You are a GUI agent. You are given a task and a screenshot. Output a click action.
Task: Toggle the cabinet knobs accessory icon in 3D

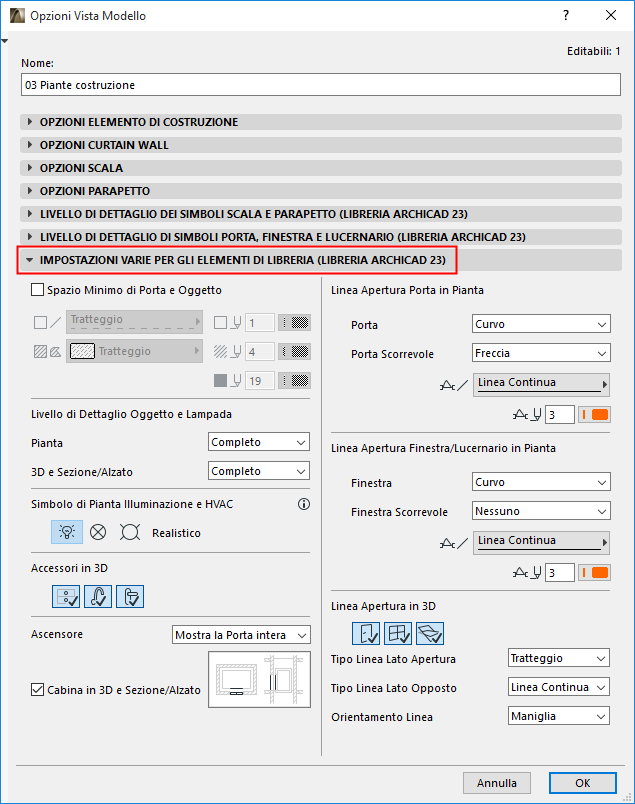coord(66,596)
